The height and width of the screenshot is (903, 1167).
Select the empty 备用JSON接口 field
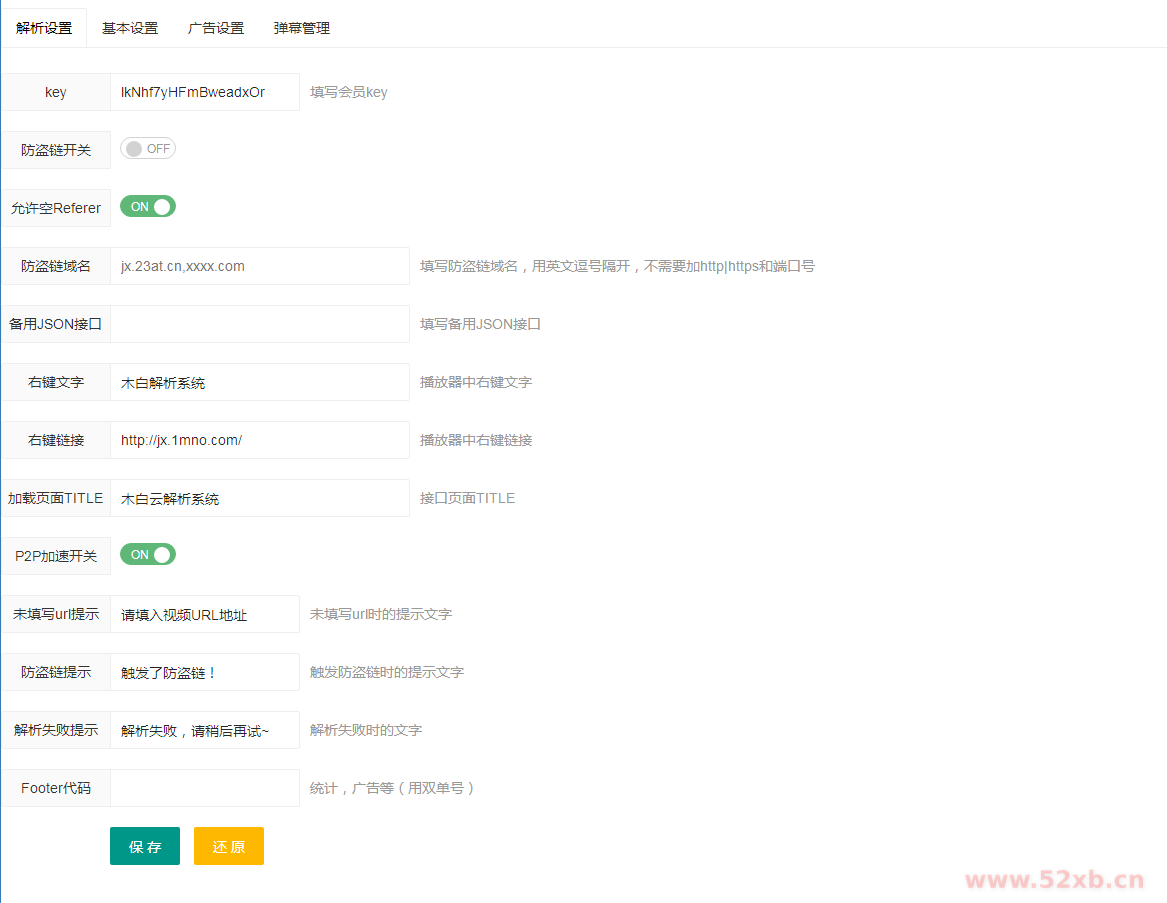click(260, 324)
